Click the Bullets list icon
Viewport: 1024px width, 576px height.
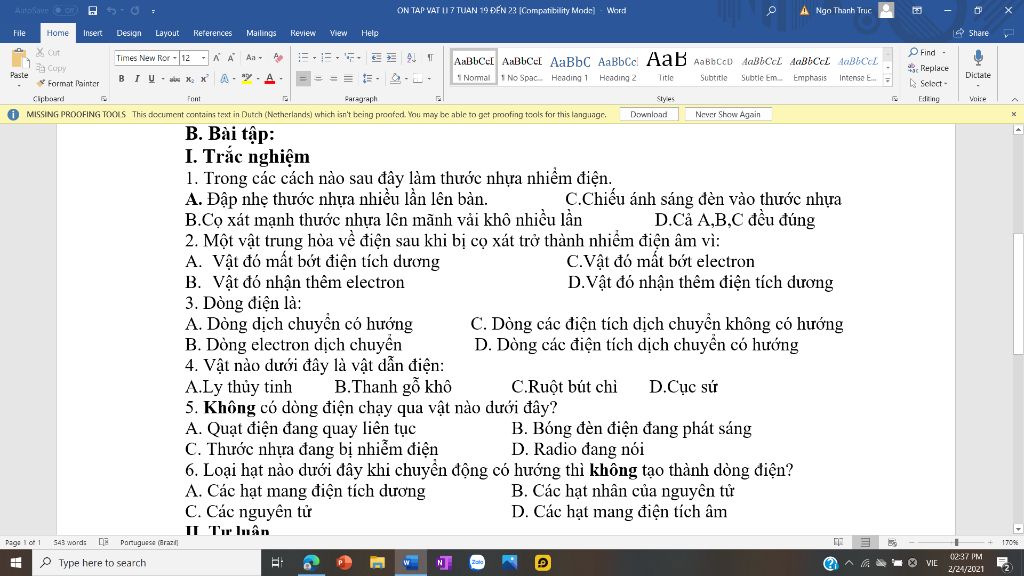click(304, 58)
